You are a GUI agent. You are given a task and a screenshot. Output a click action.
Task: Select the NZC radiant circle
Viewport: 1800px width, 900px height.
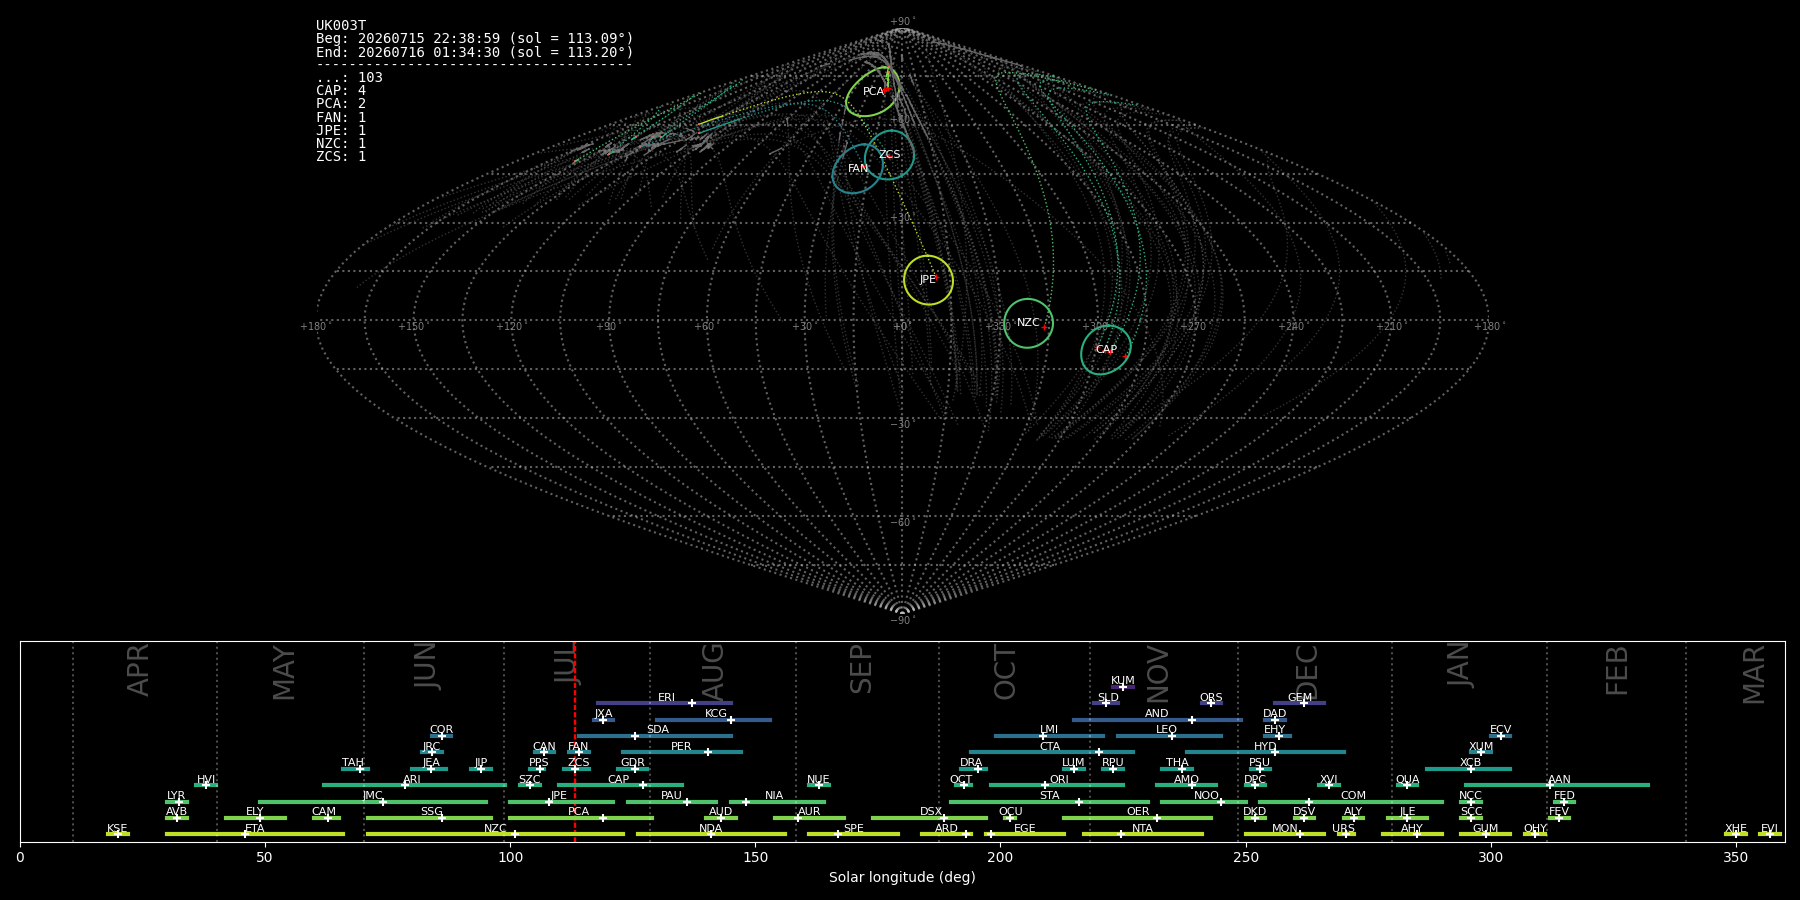[x=1028, y=323]
